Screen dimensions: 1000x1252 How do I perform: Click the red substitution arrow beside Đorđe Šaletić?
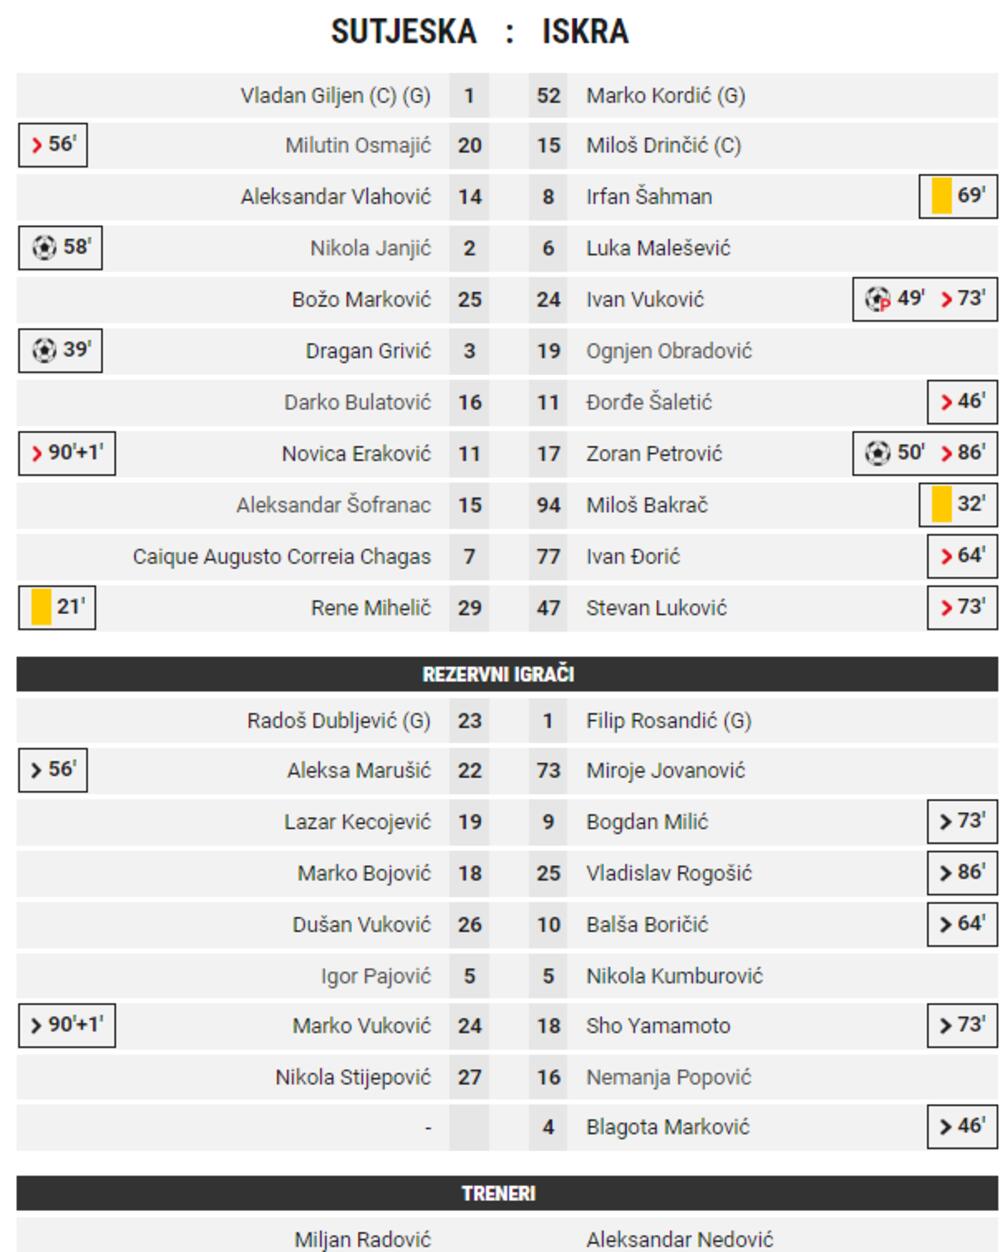(946, 402)
